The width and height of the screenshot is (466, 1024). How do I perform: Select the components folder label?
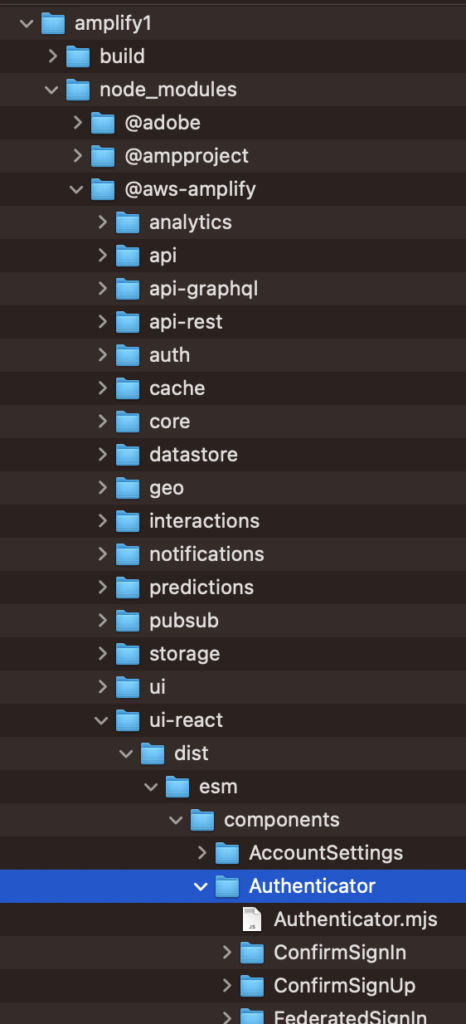282,820
